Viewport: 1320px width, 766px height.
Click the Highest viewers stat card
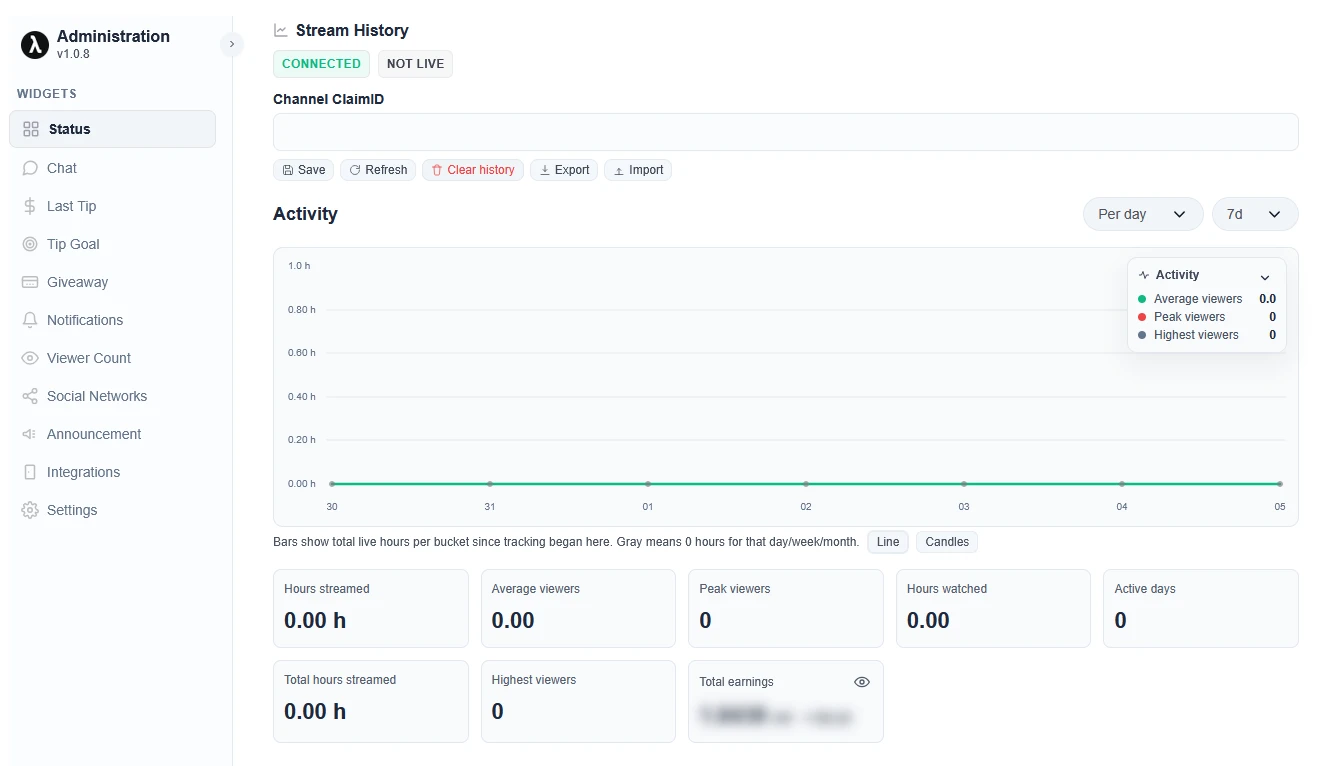pyautogui.click(x=578, y=701)
